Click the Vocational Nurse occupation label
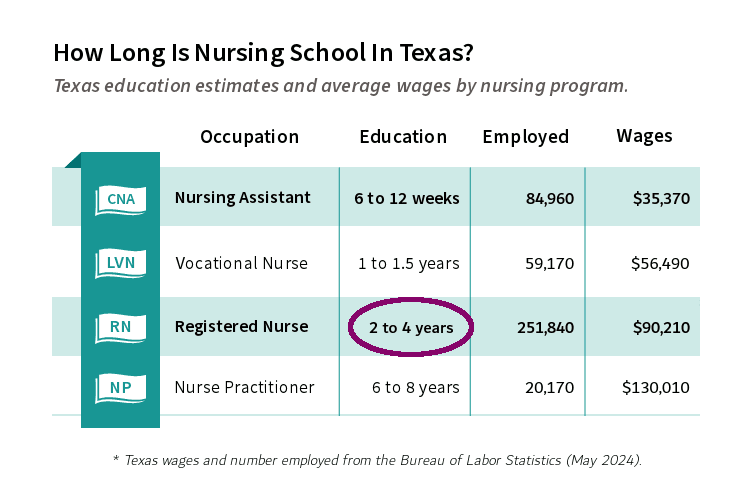The width and height of the screenshot is (750, 500). [x=242, y=263]
